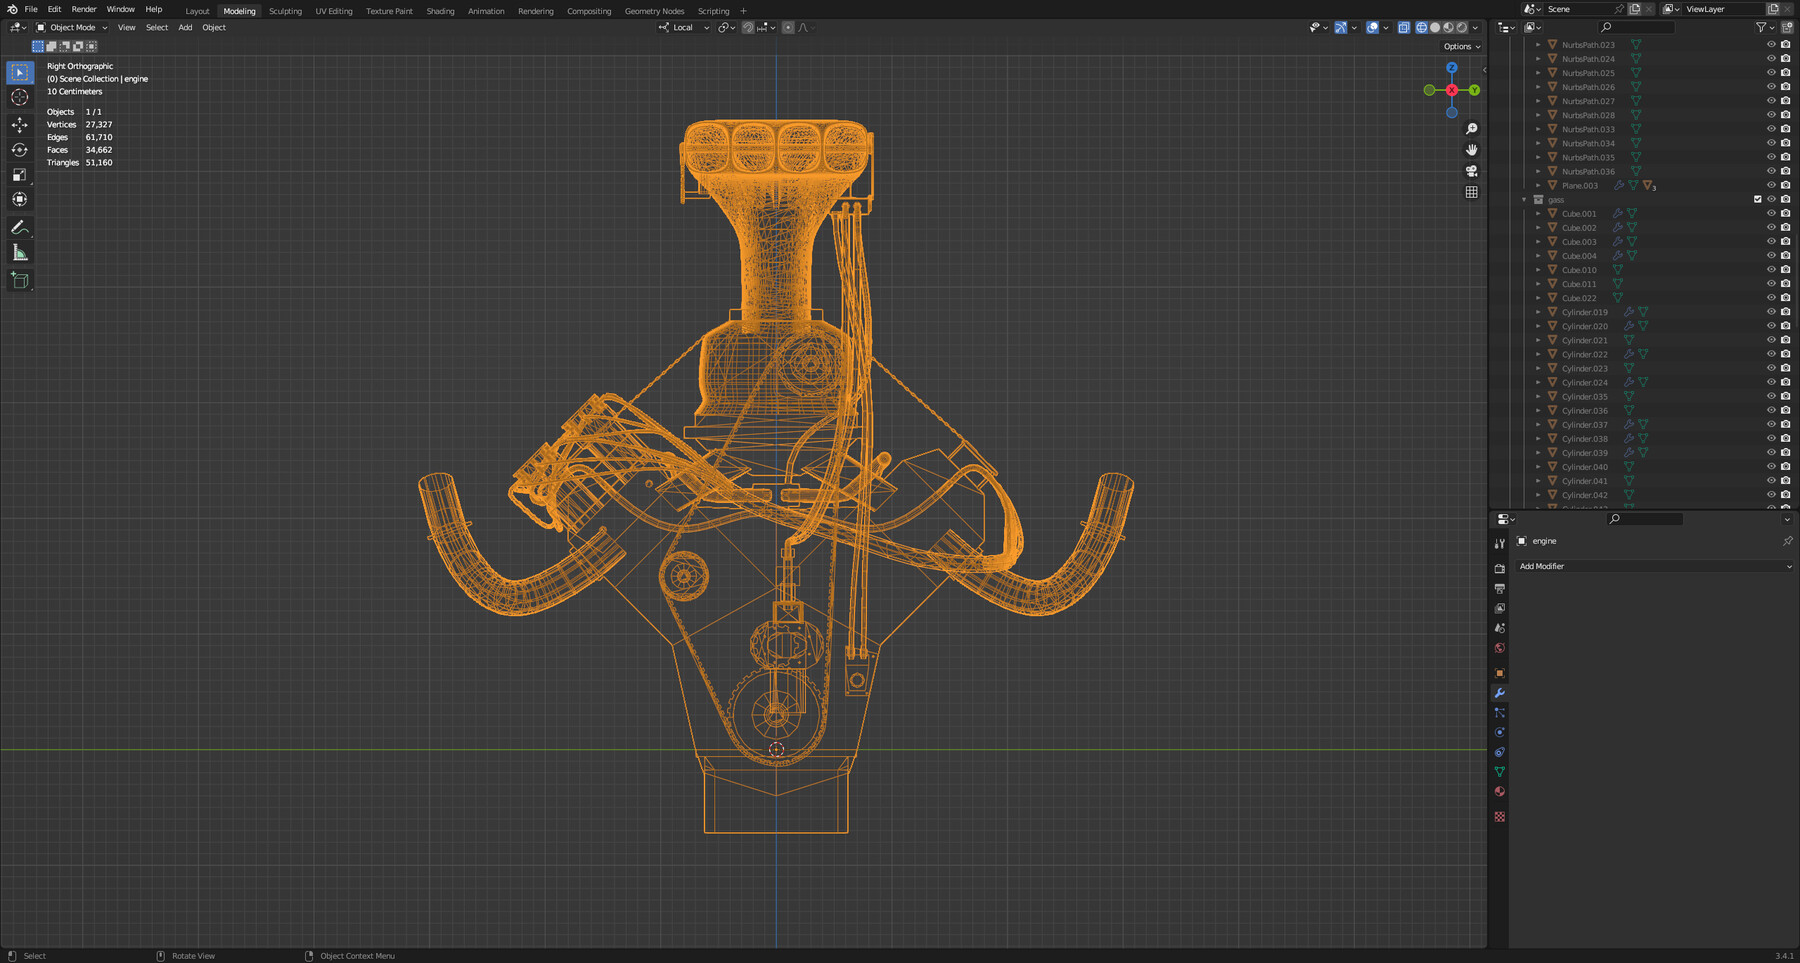
Task: Click the Z axis on navigation gizmo
Action: click(x=1452, y=68)
